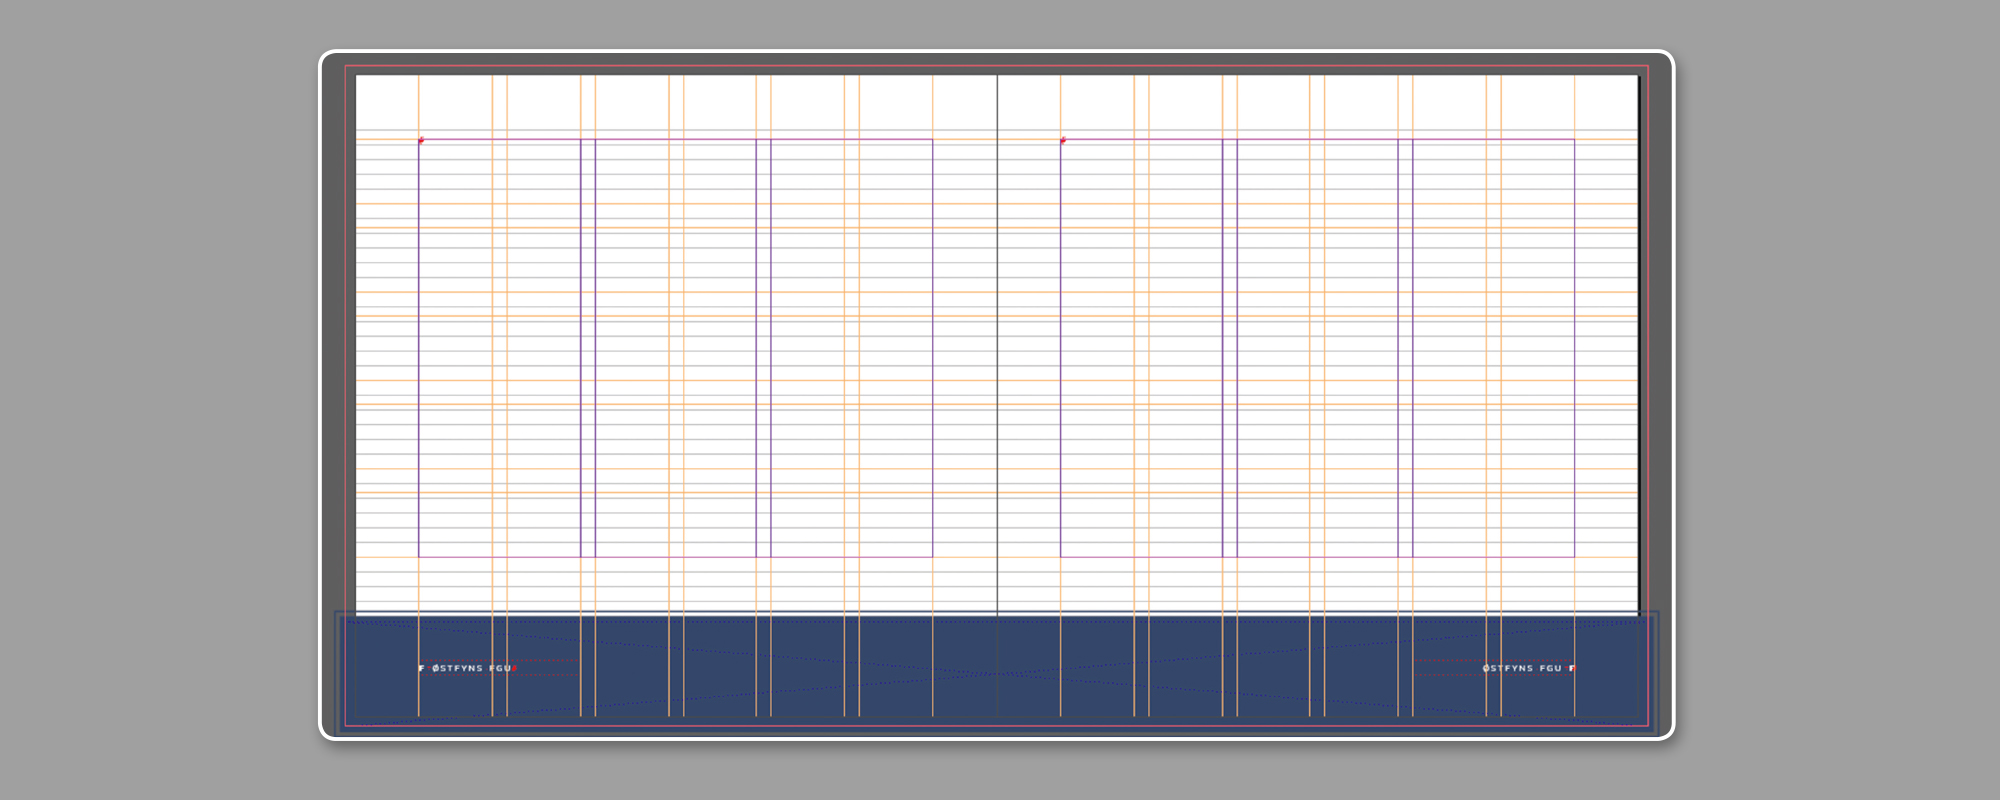Click gutter between first two left-page columns
2000x800 pixels.
pos(588,348)
